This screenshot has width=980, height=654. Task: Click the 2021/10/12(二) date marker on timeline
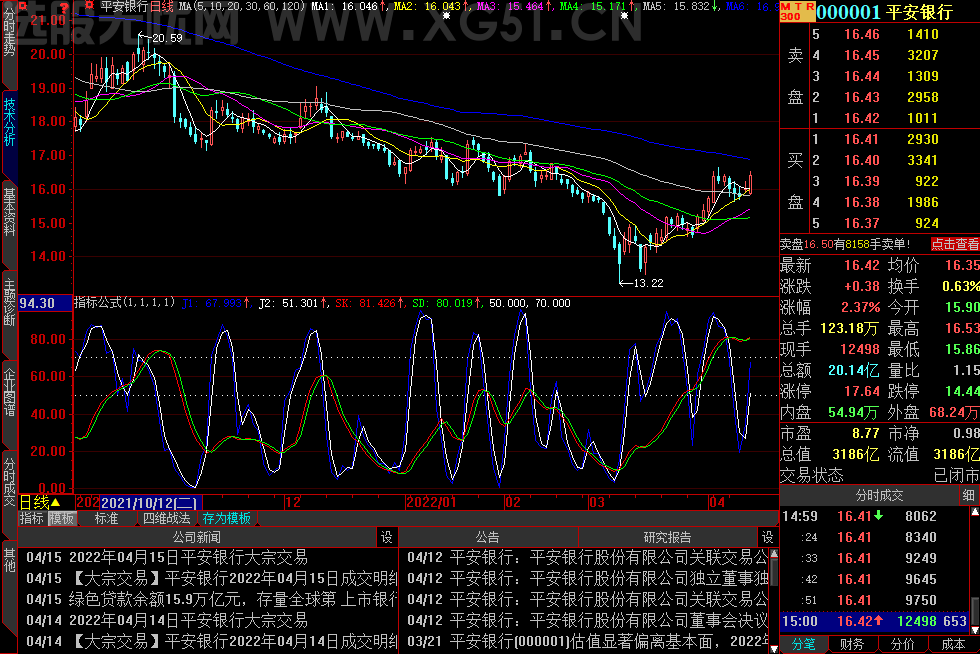coord(151,503)
